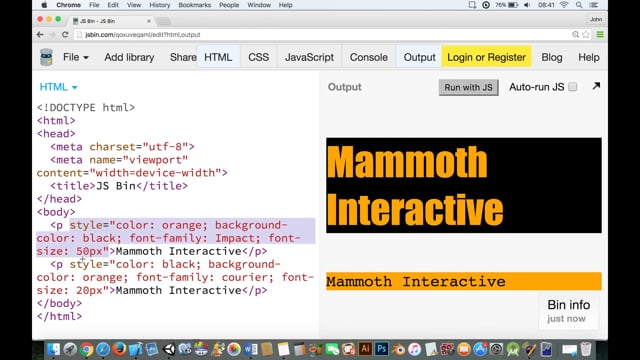The image size is (640, 360).
Task: Click the closing html tag line
Action: coord(59,316)
